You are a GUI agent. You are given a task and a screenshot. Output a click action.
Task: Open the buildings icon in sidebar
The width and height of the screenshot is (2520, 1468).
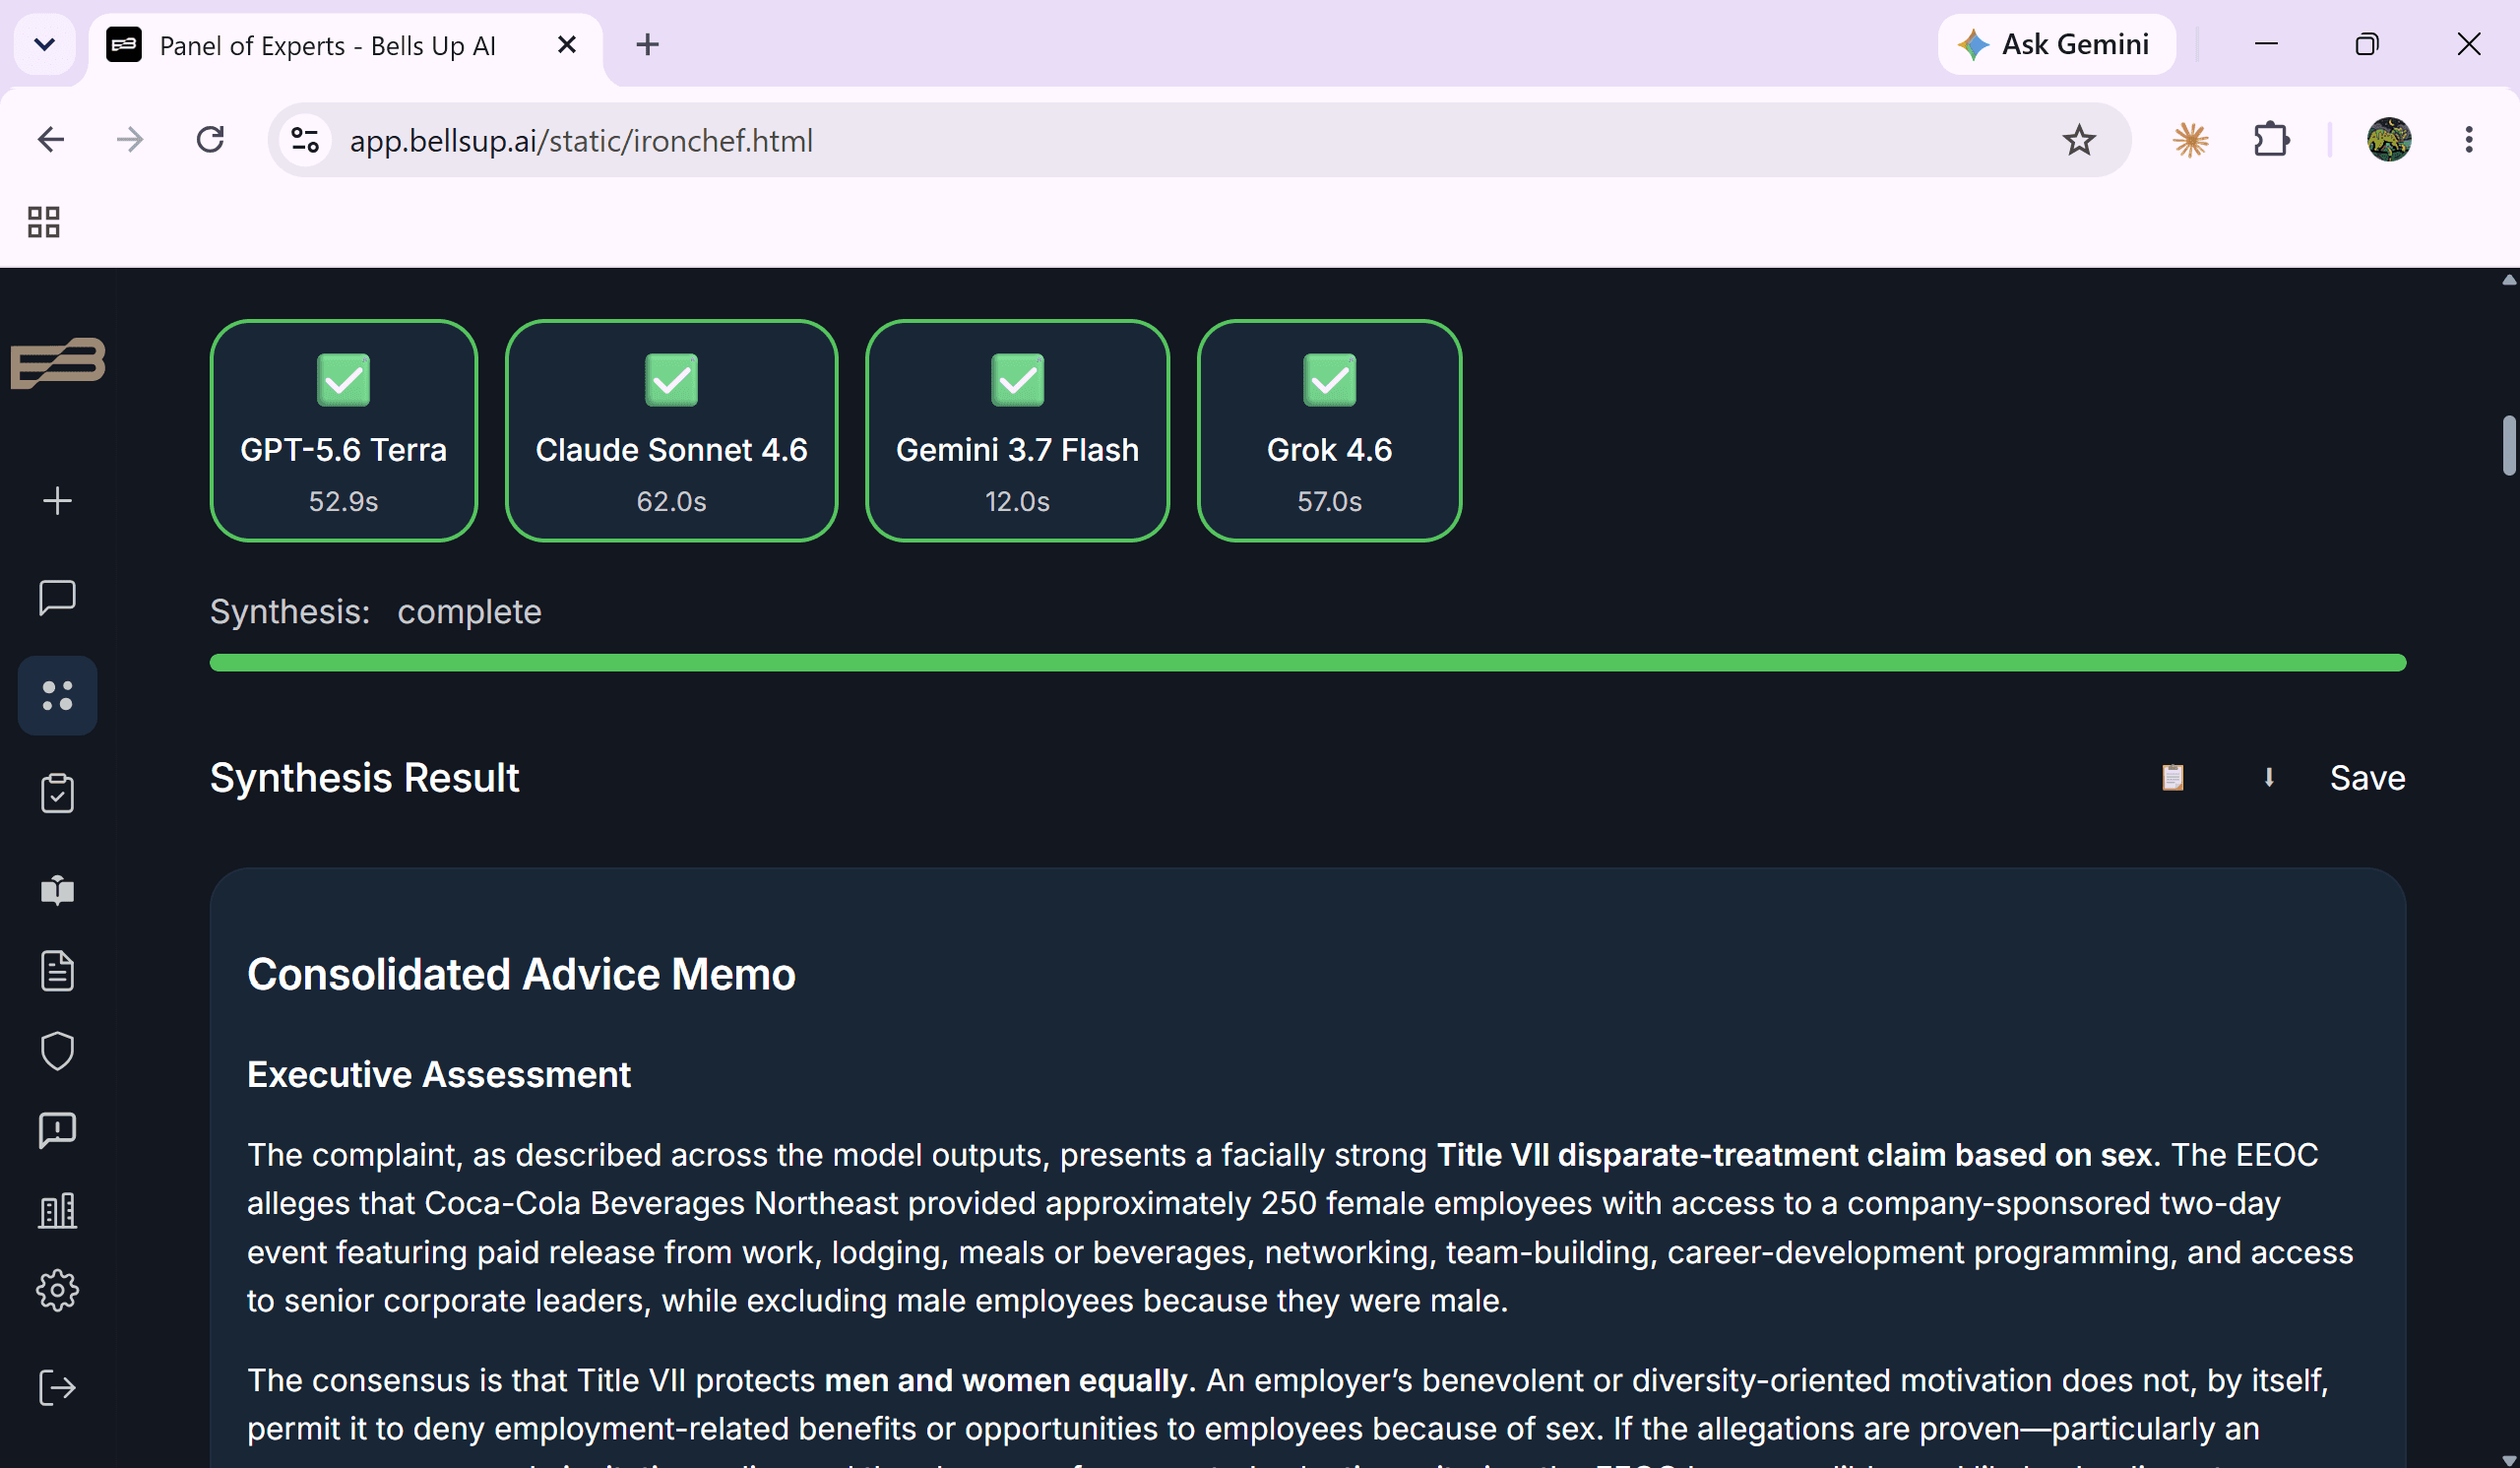tap(58, 1211)
